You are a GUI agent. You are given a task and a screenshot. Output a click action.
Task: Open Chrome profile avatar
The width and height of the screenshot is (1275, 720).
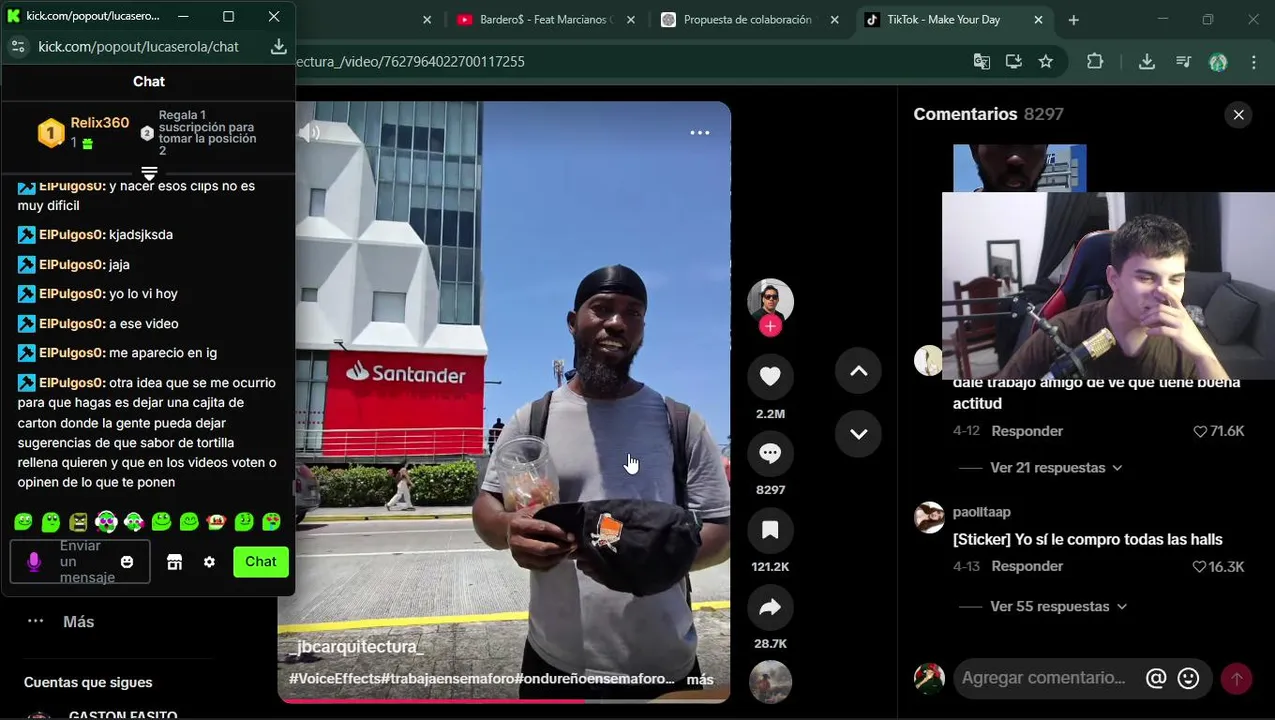point(1218,62)
